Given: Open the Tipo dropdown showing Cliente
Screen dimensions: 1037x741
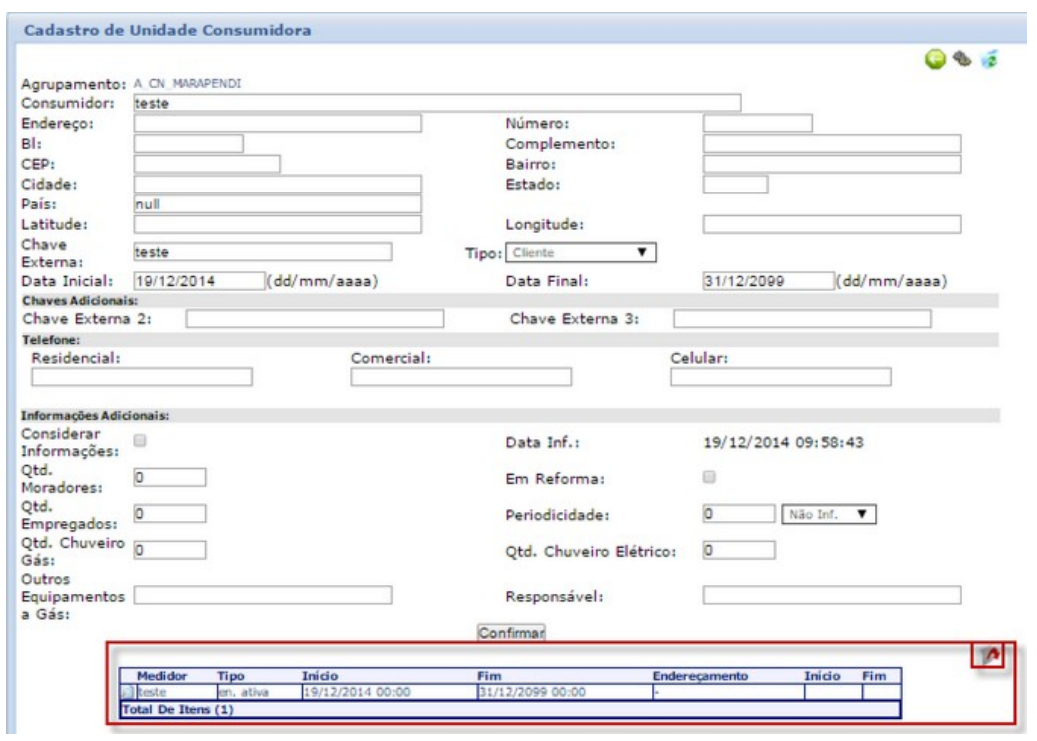Looking at the screenshot, I should pos(580,253).
